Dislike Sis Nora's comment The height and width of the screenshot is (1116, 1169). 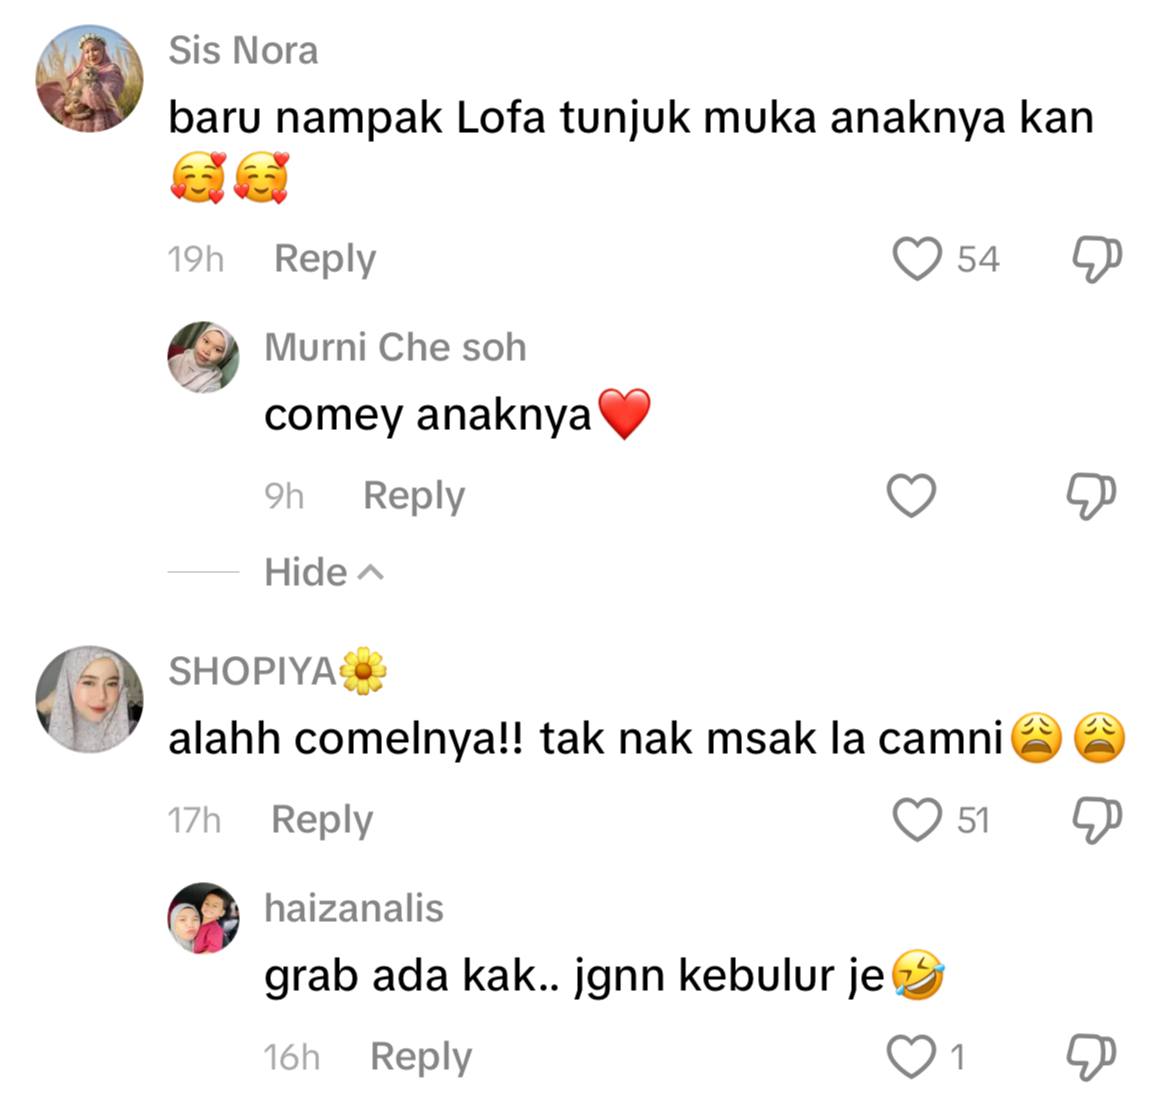[x=1097, y=259]
